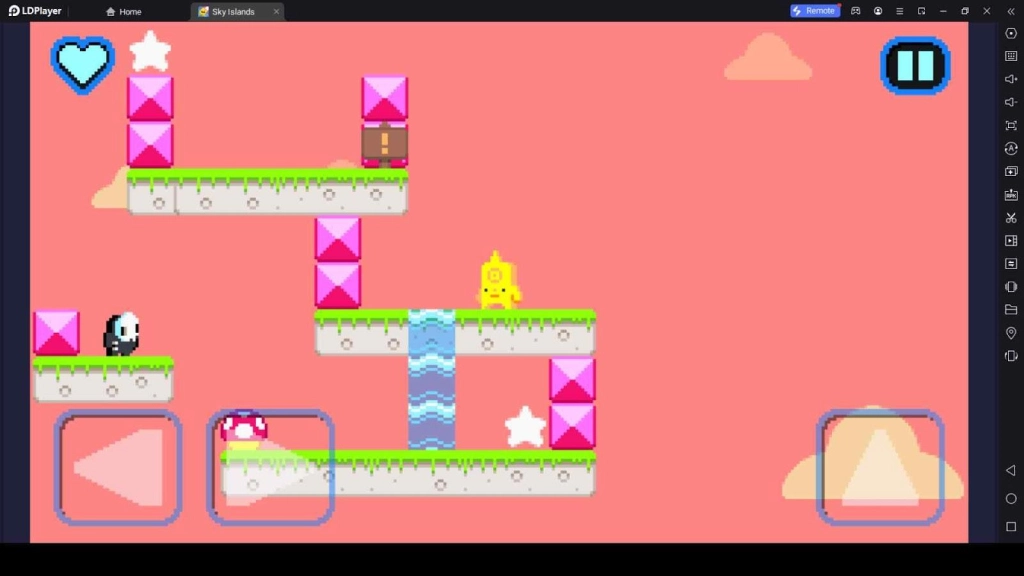The image size is (1024, 576).
Task: Rotate screen using sidebar icon
Action: pos(1011,356)
